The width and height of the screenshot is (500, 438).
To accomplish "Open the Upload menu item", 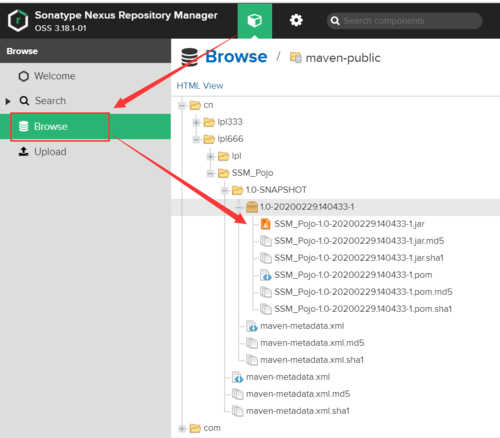I will point(85,152).
